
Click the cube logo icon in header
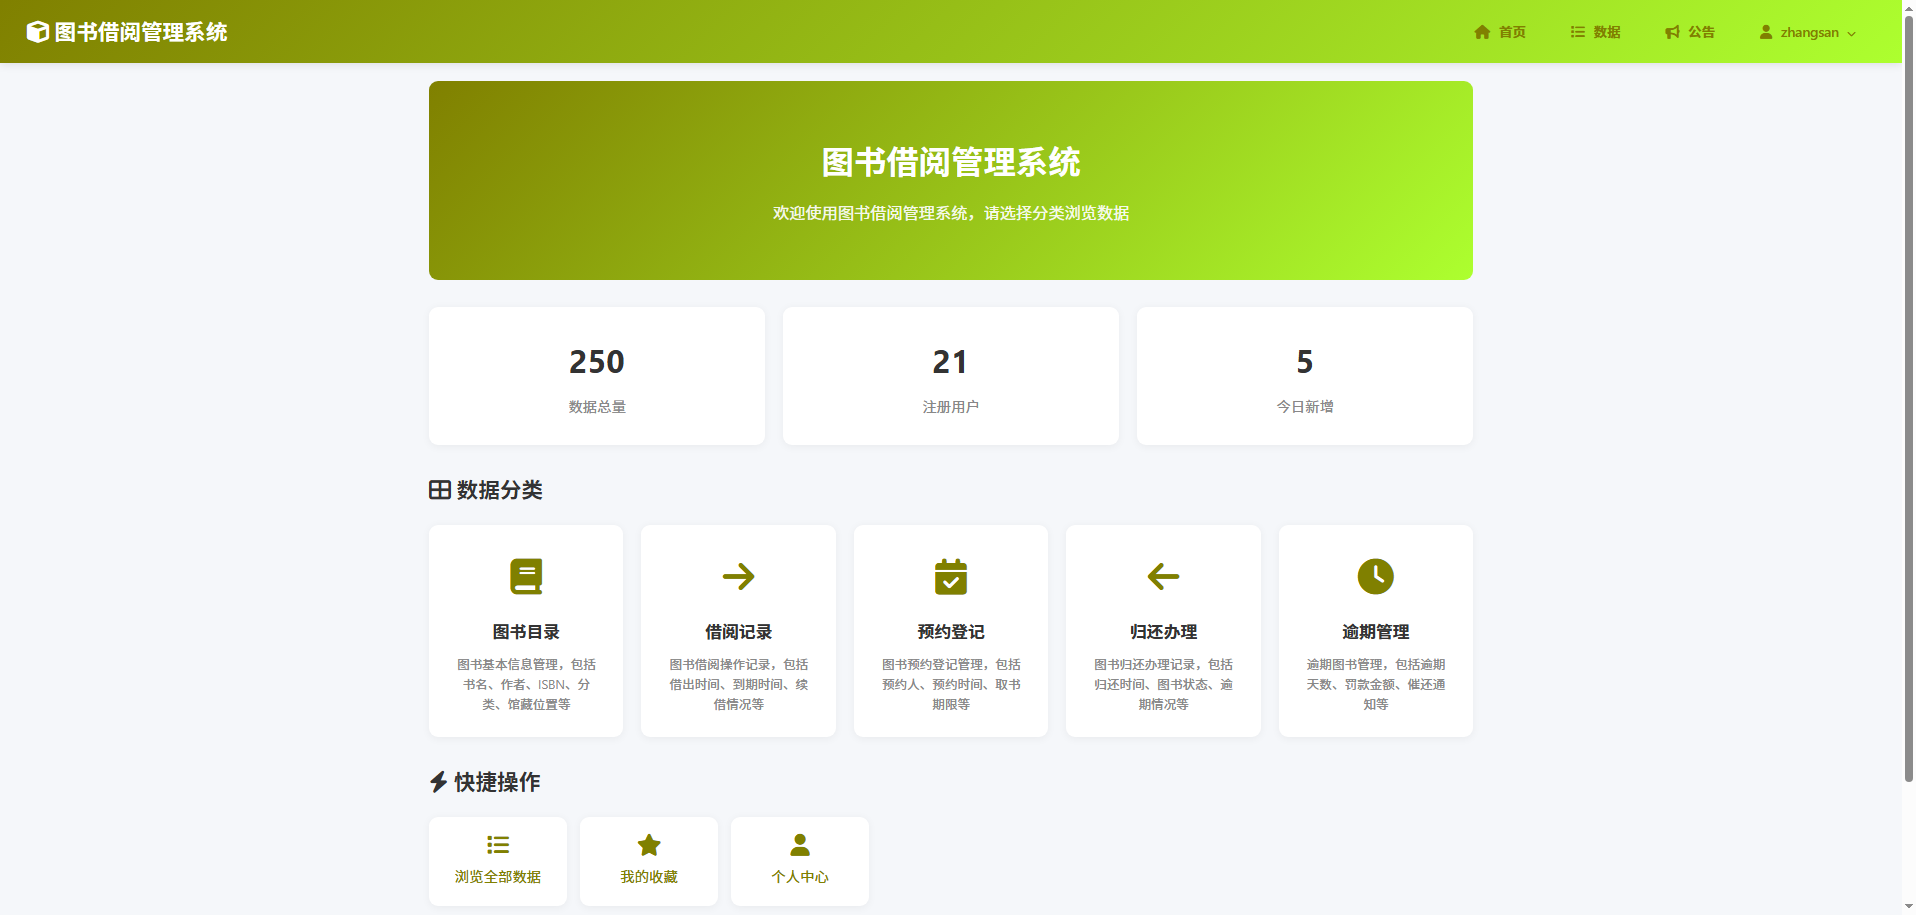pos(37,32)
